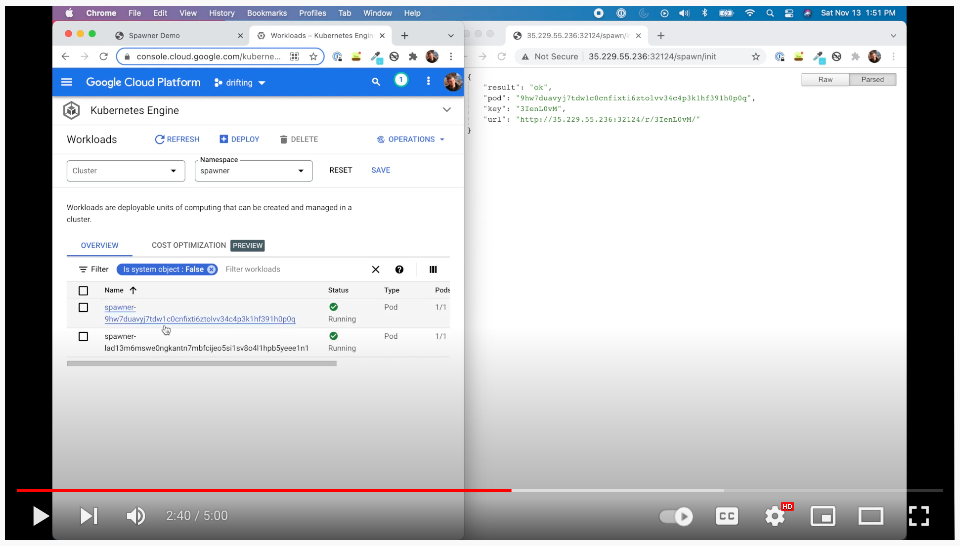960x546 pixels.
Task: Sort by Name column arrow
Action: pos(133,290)
